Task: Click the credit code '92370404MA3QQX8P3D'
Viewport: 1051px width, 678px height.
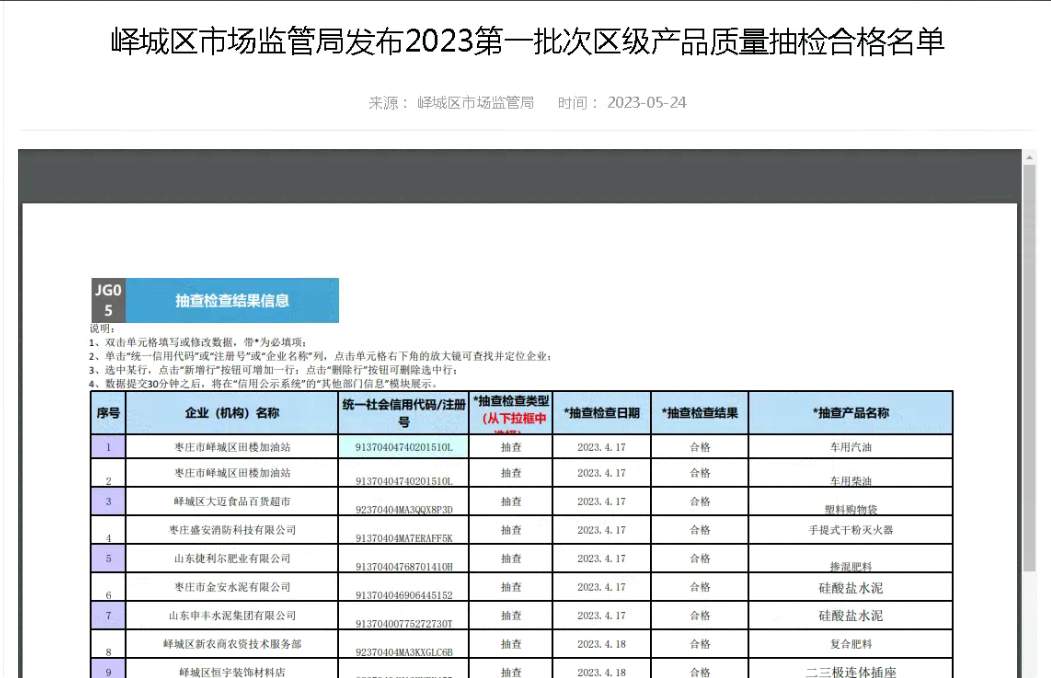Action: coord(404,509)
